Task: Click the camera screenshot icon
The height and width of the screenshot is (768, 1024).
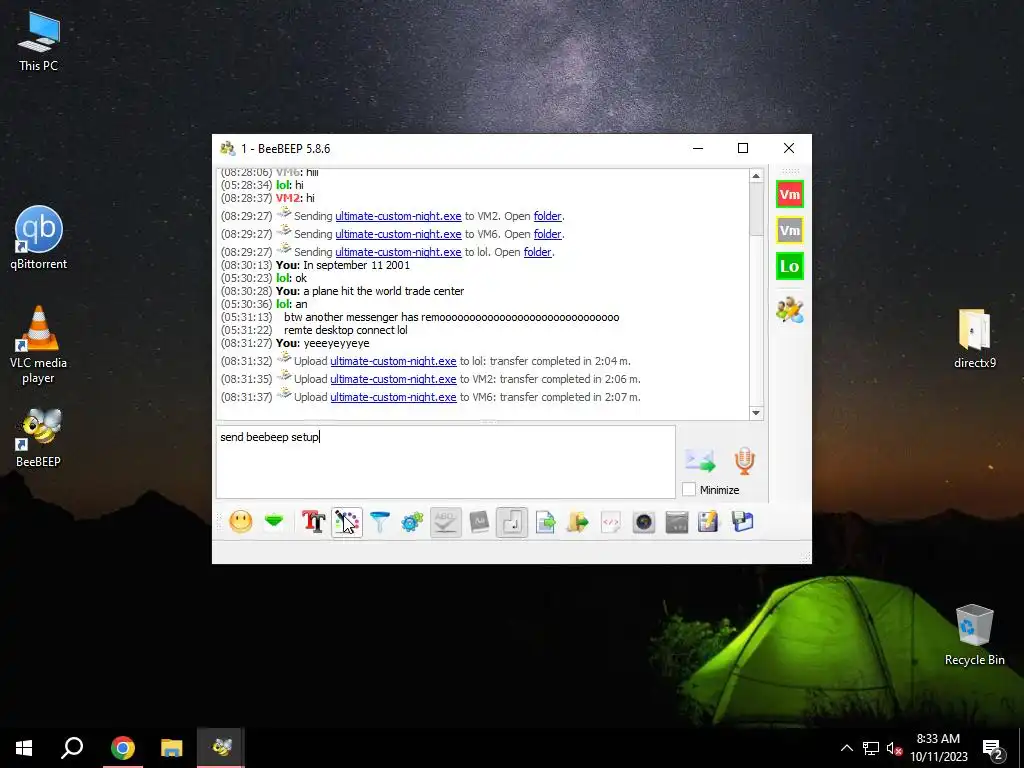Action: coord(644,522)
